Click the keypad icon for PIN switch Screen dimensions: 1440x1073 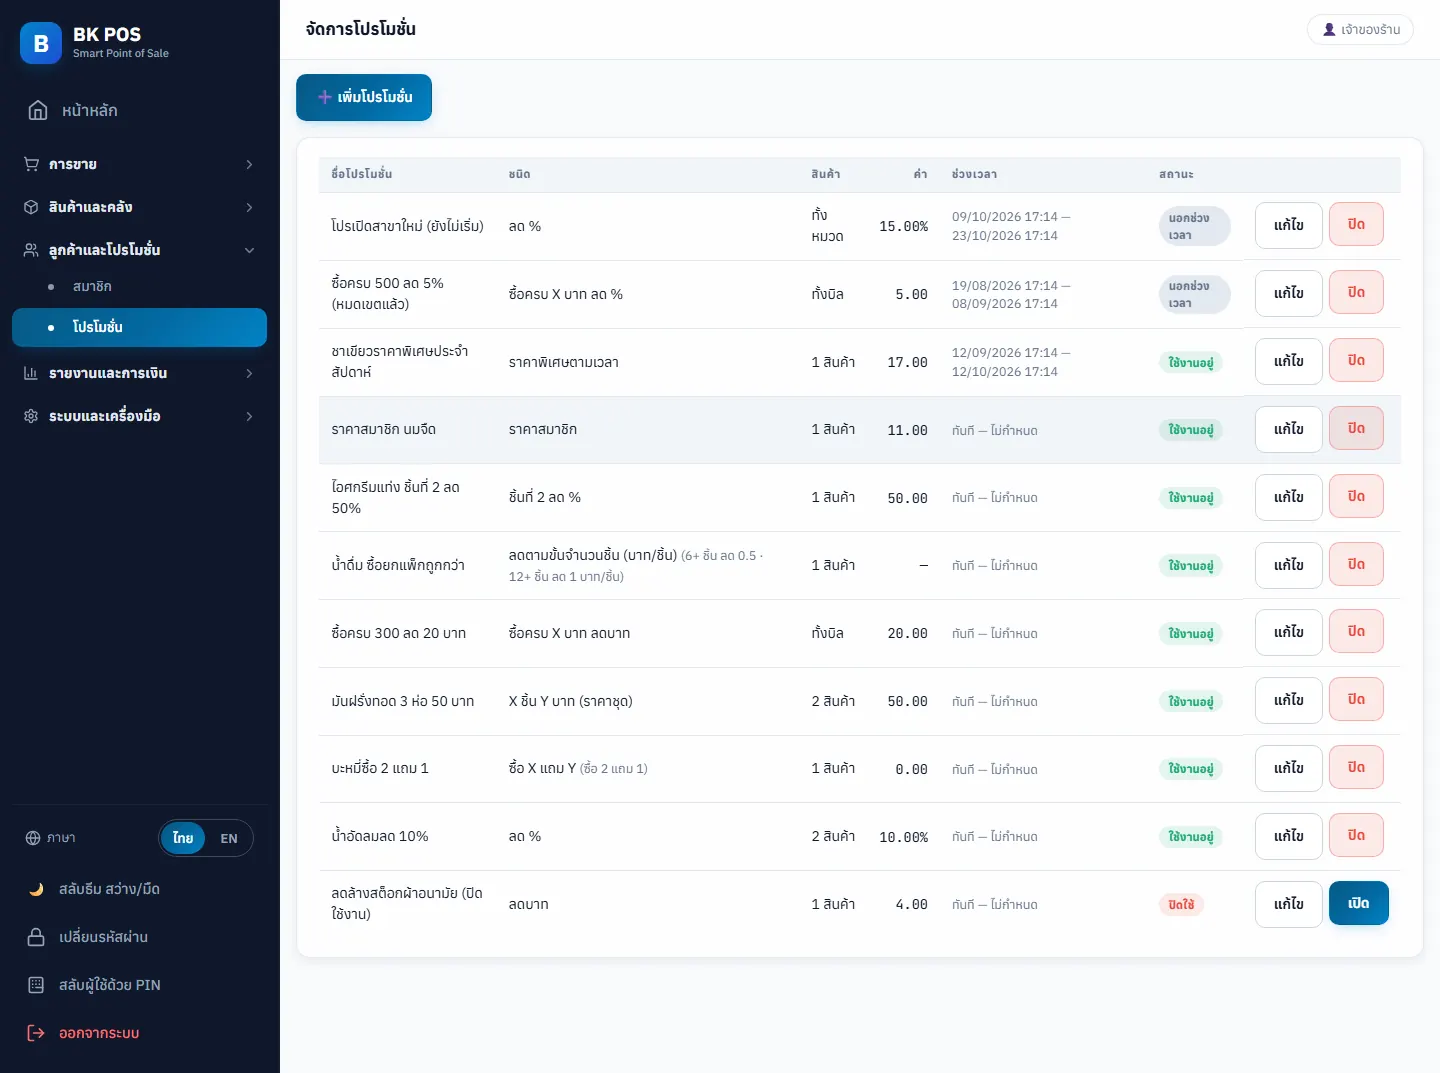tap(36, 985)
